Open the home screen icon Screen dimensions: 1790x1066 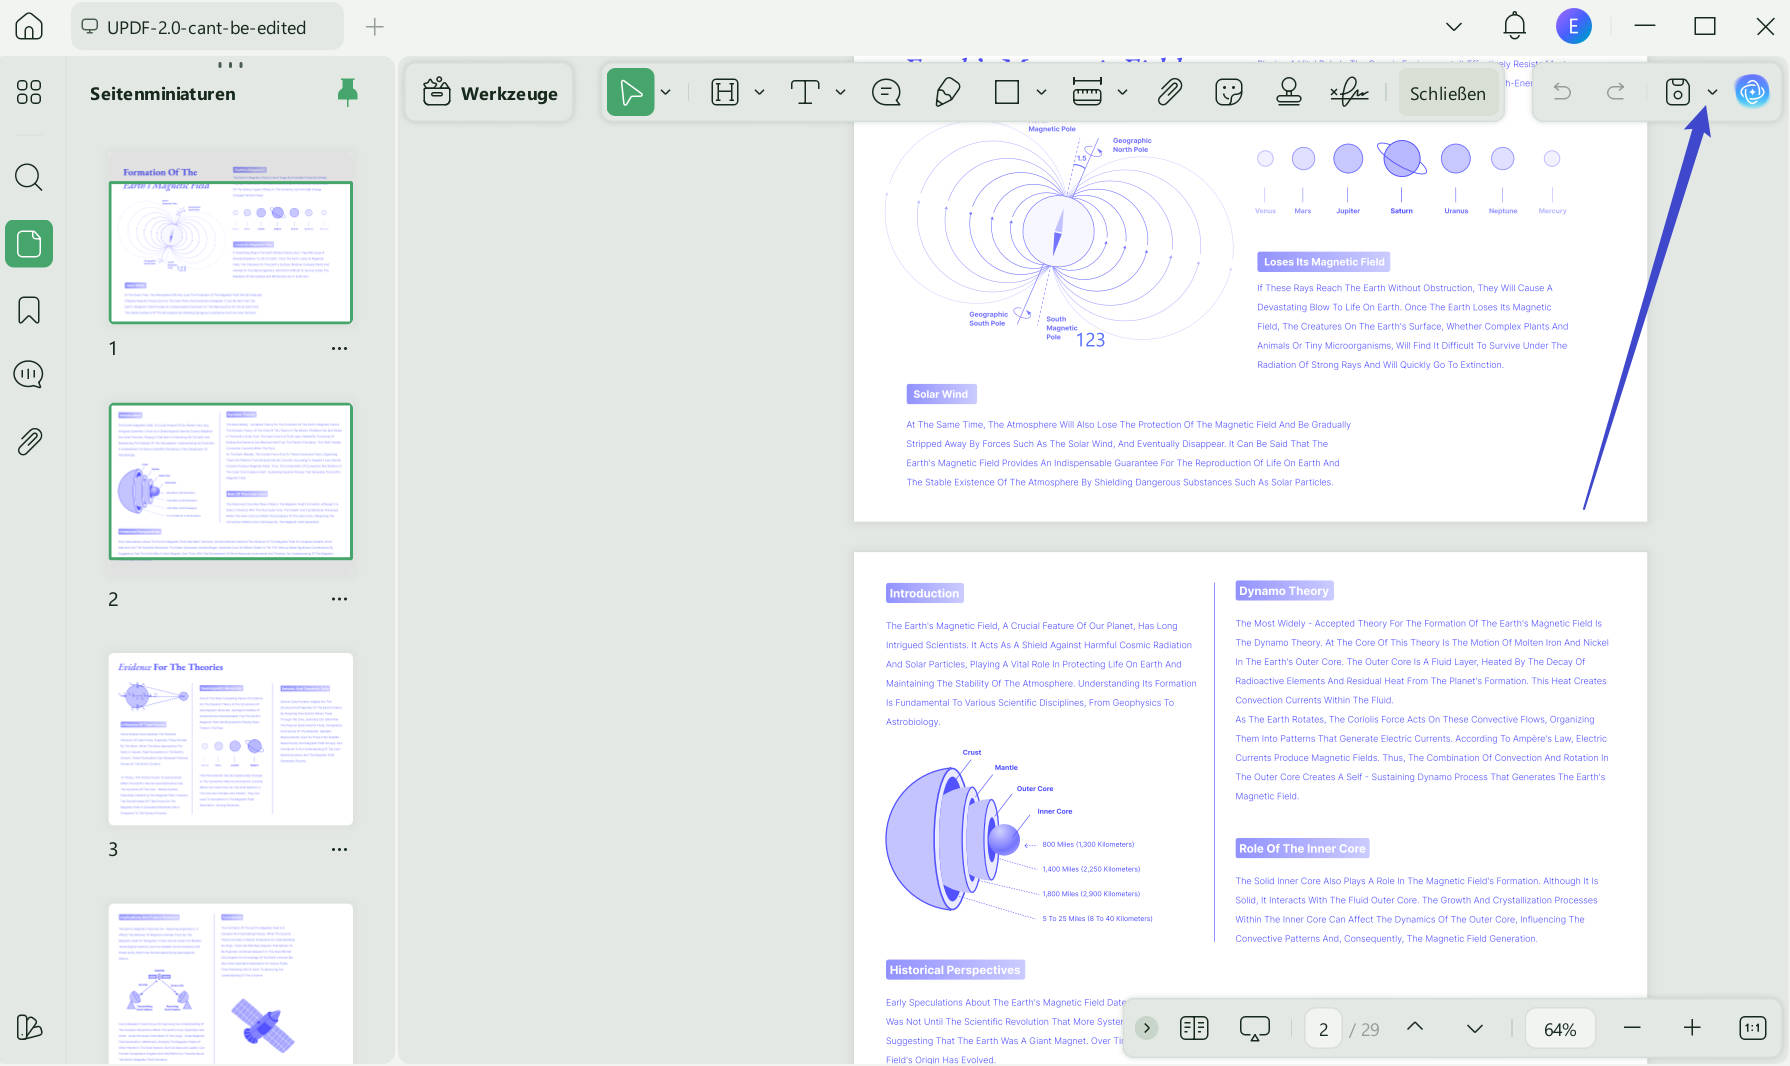coord(29,27)
